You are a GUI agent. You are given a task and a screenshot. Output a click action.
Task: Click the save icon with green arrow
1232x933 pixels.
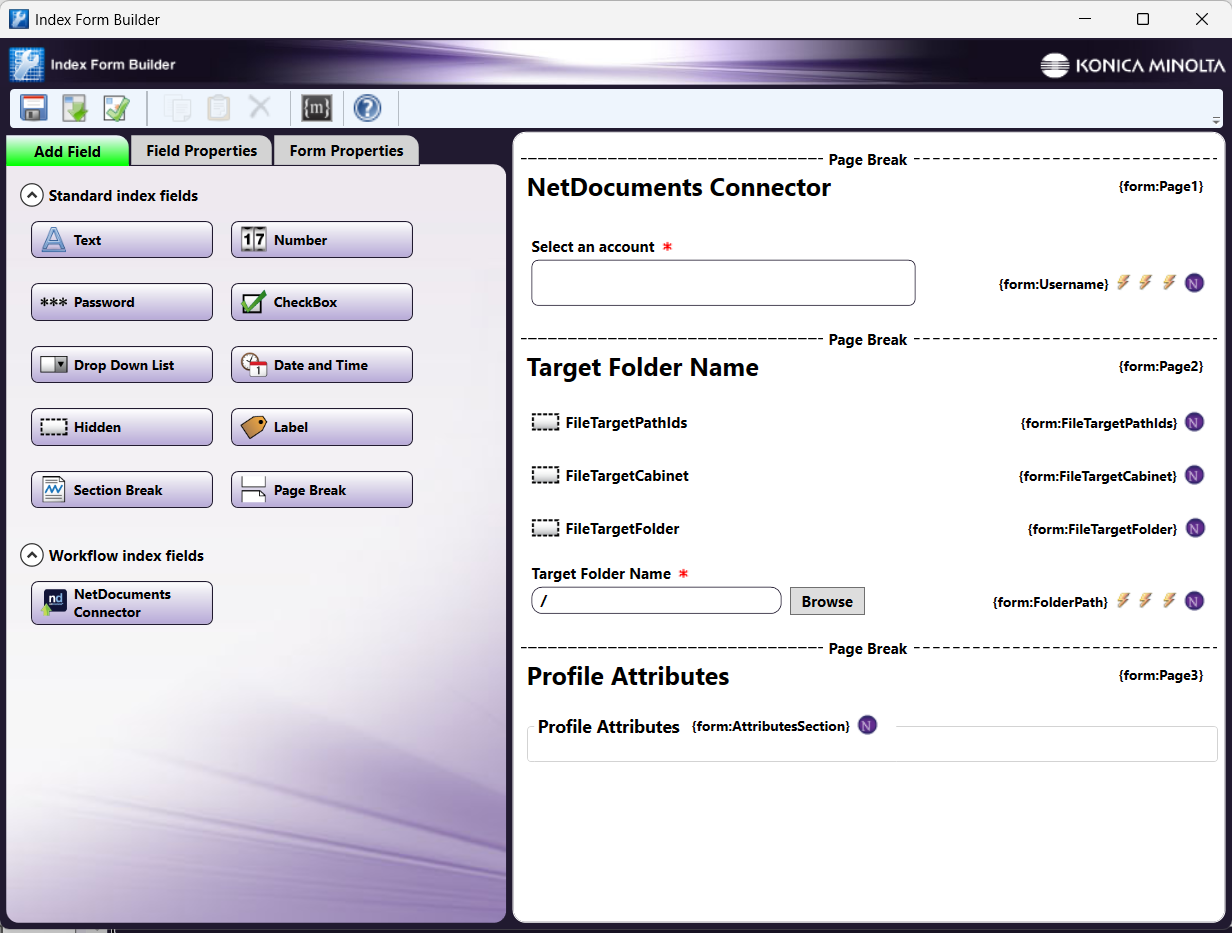75,108
